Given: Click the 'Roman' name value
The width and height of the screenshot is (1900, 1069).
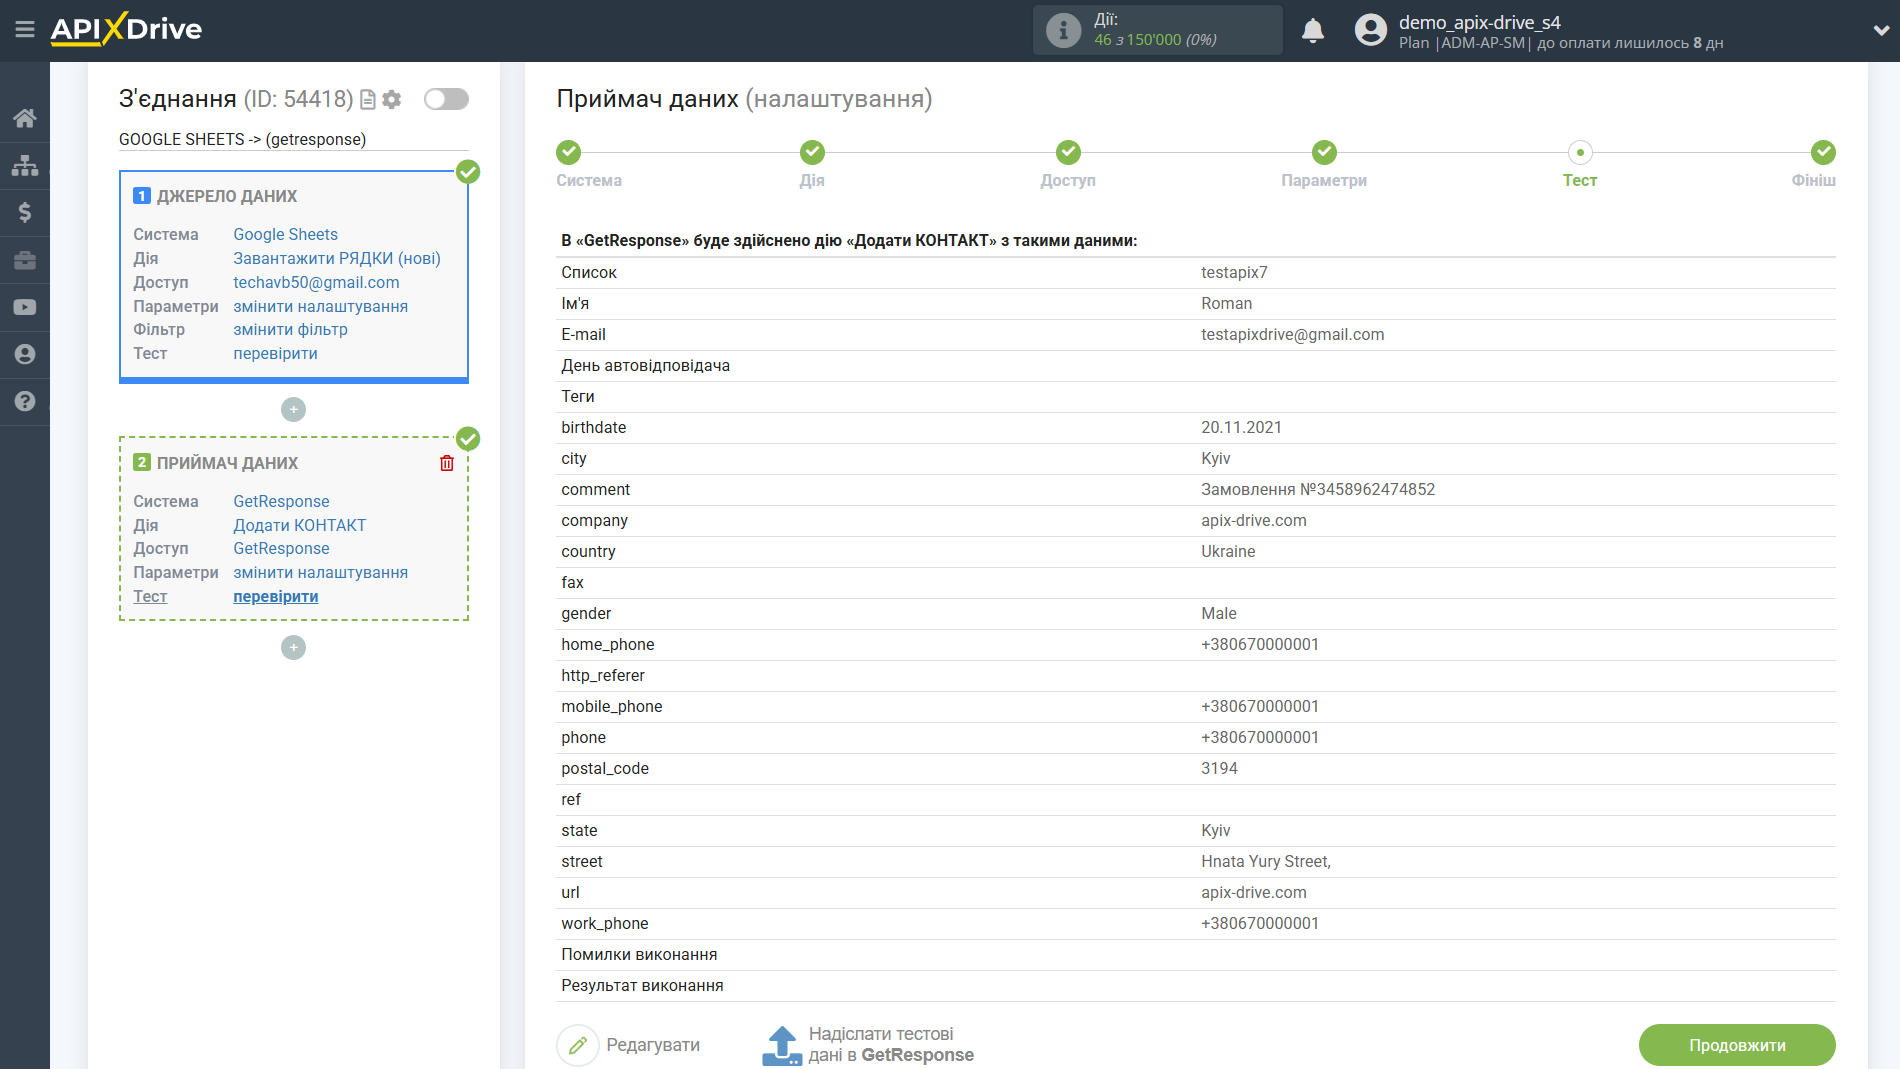Looking at the screenshot, I should [1227, 303].
